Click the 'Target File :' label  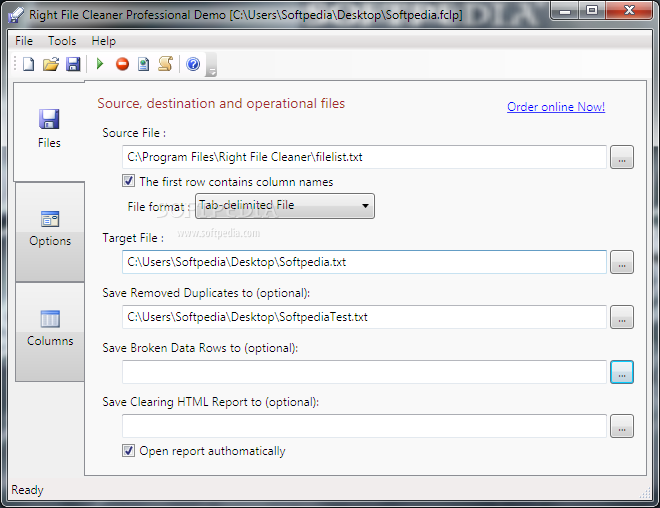(133, 238)
